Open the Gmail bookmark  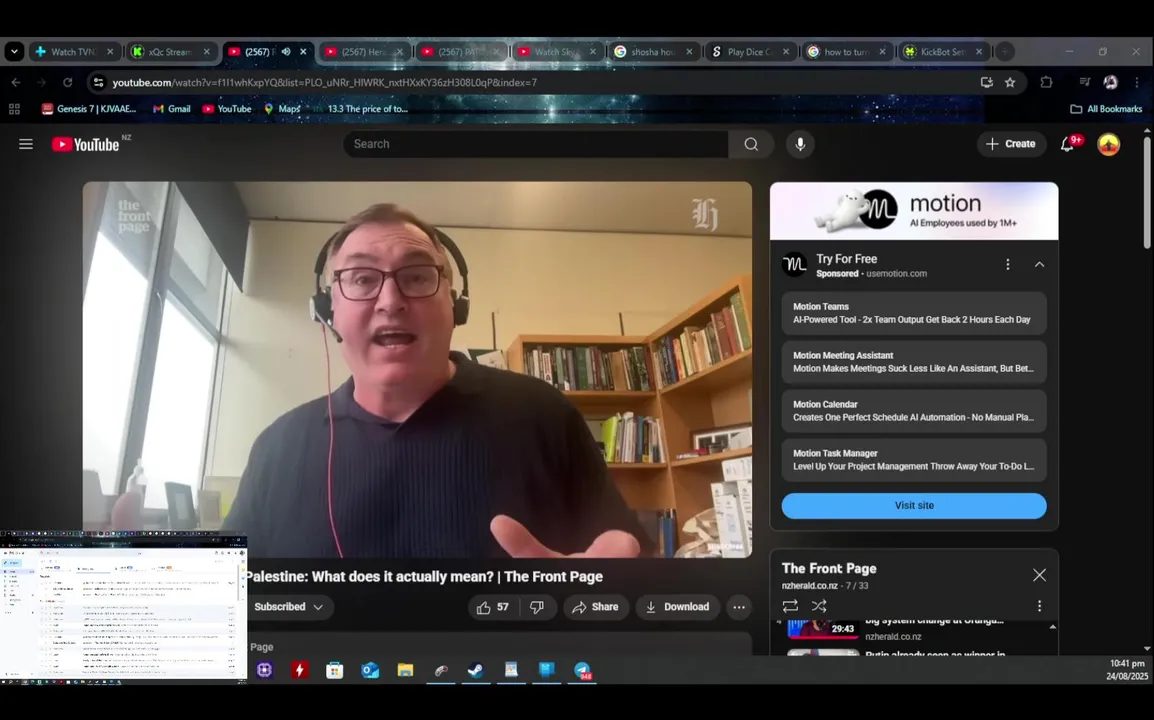(171, 109)
